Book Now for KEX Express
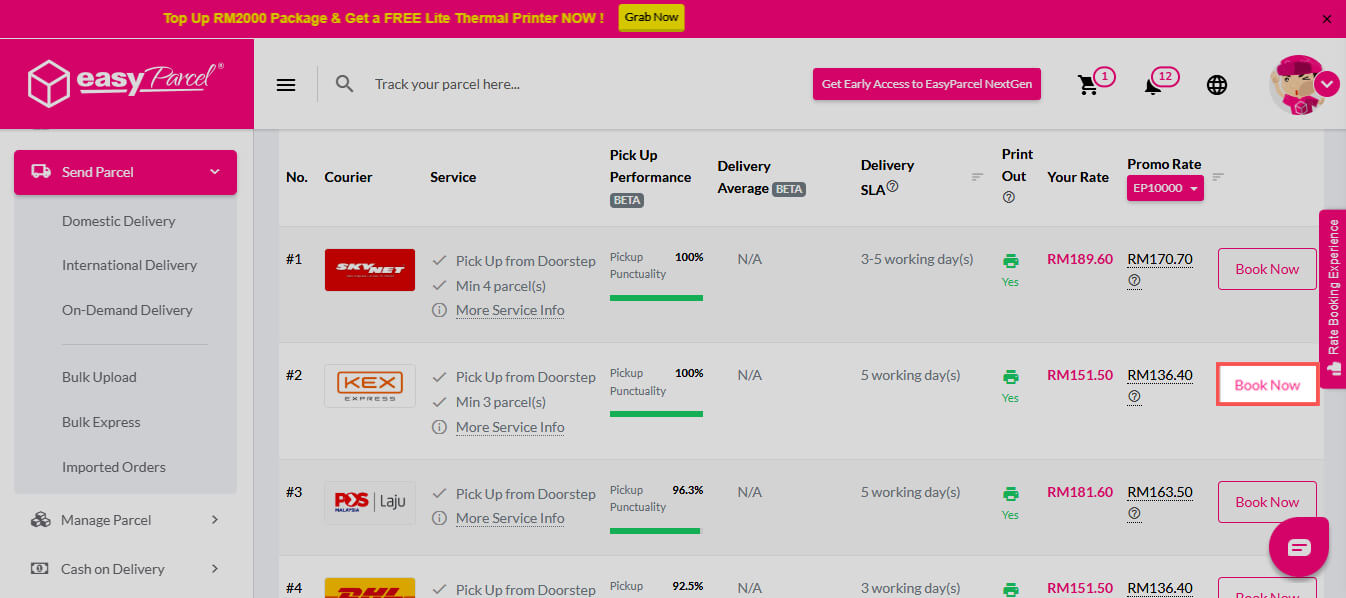Screen dimensions: 1346x598 [1267, 385]
